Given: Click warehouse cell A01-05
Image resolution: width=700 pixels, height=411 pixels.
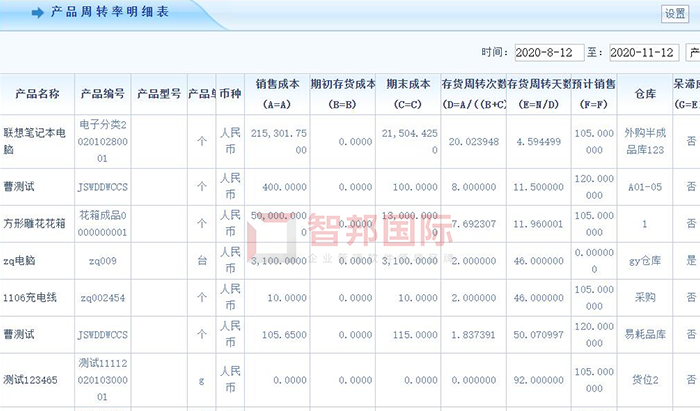Looking at the screenshot, I should pyautogui.click(x=645, y=187).
